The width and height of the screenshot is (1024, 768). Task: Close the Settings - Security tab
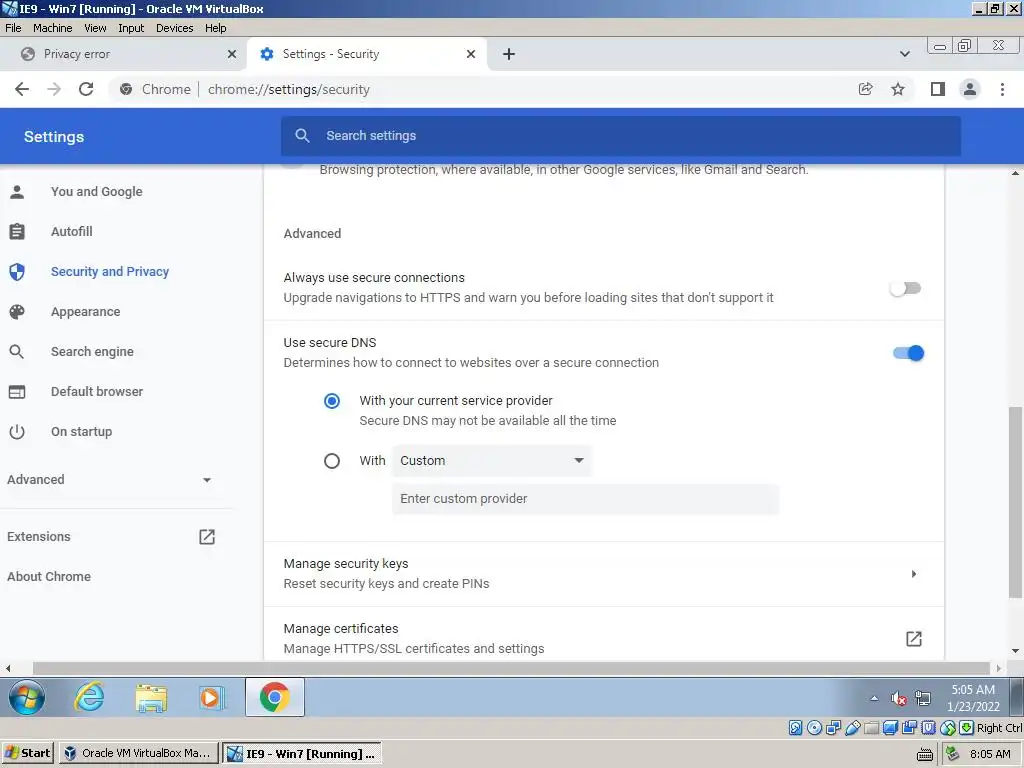[x=471, y=54]
